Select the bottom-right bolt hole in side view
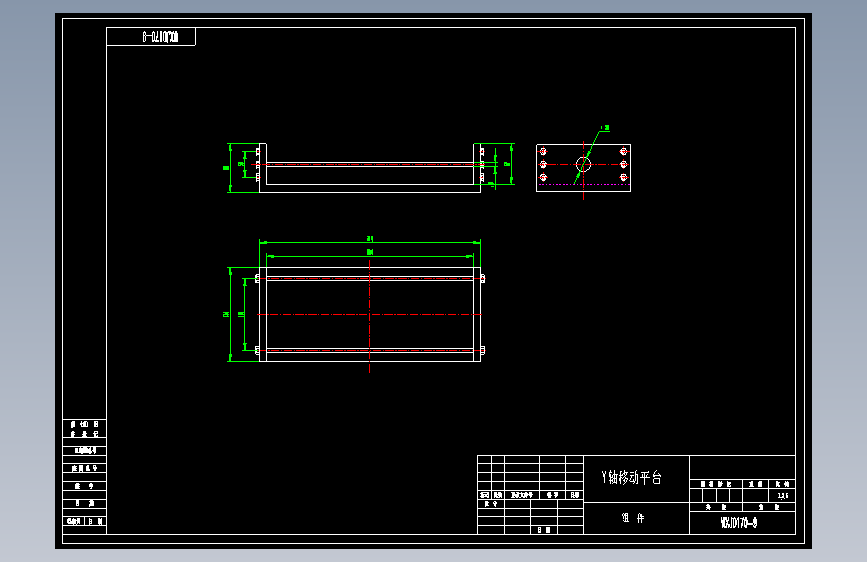This screenshot has height=562, width=867. [623, 178]
